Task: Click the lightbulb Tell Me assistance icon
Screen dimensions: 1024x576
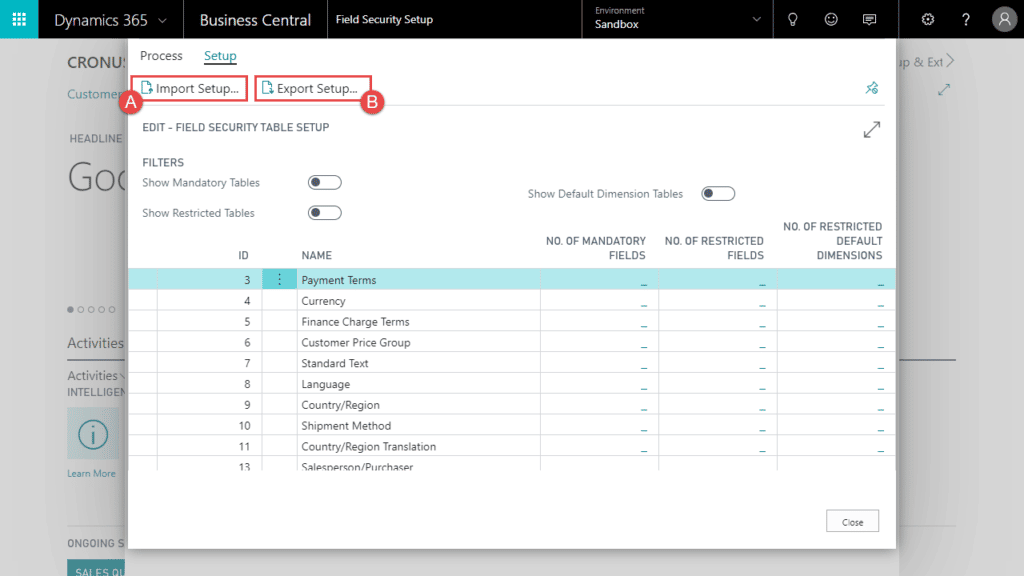Action: 792,19
